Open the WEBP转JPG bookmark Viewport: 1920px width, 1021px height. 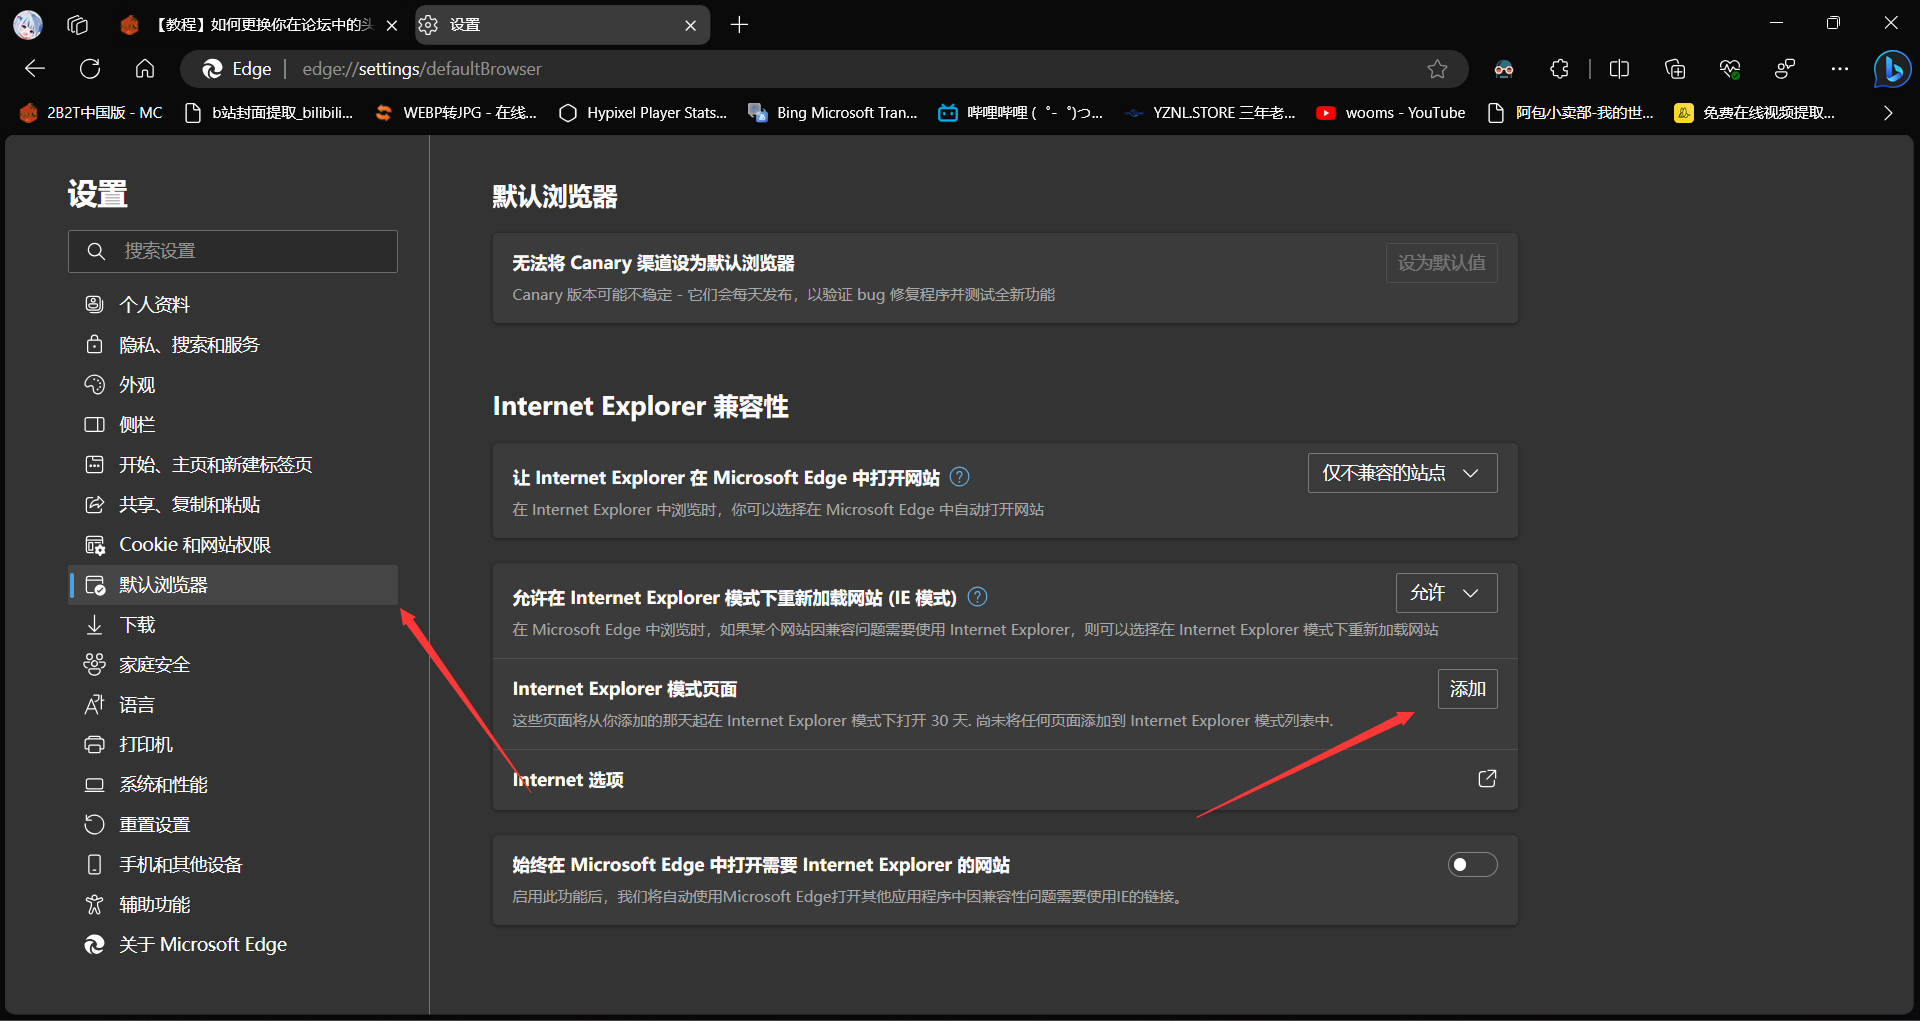point(456,113)
